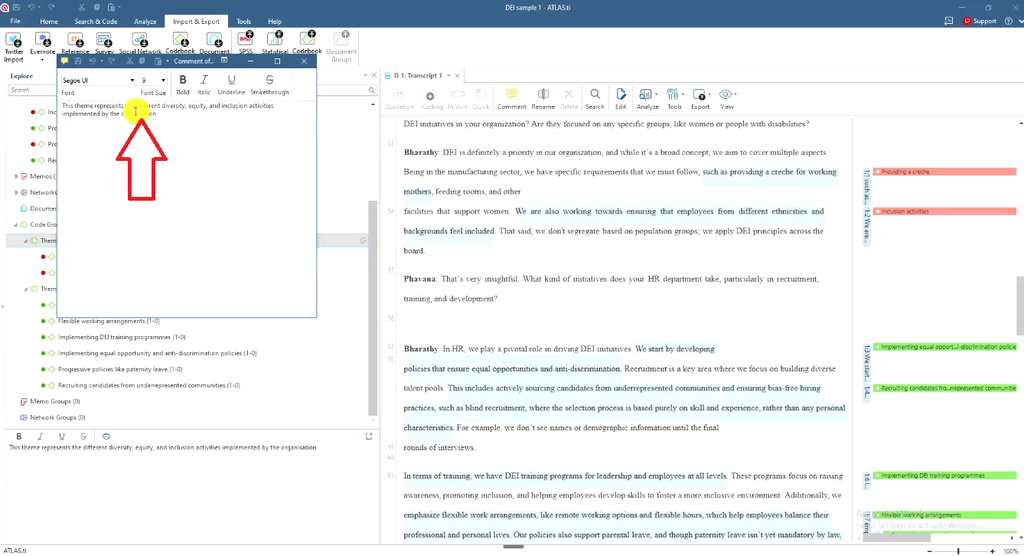Click the zoom out minus button
This screenshot has width=1024, height=556.
pos(930,551)
